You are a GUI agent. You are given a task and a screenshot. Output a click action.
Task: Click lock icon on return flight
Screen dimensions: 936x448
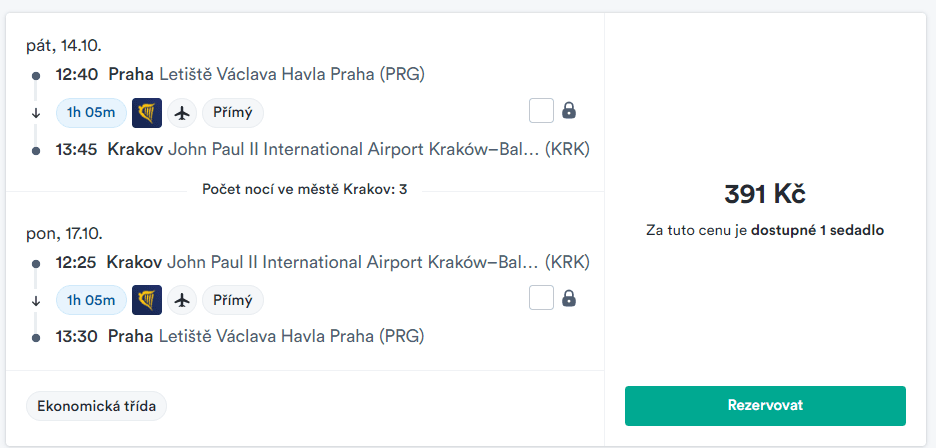coord(569,298)
